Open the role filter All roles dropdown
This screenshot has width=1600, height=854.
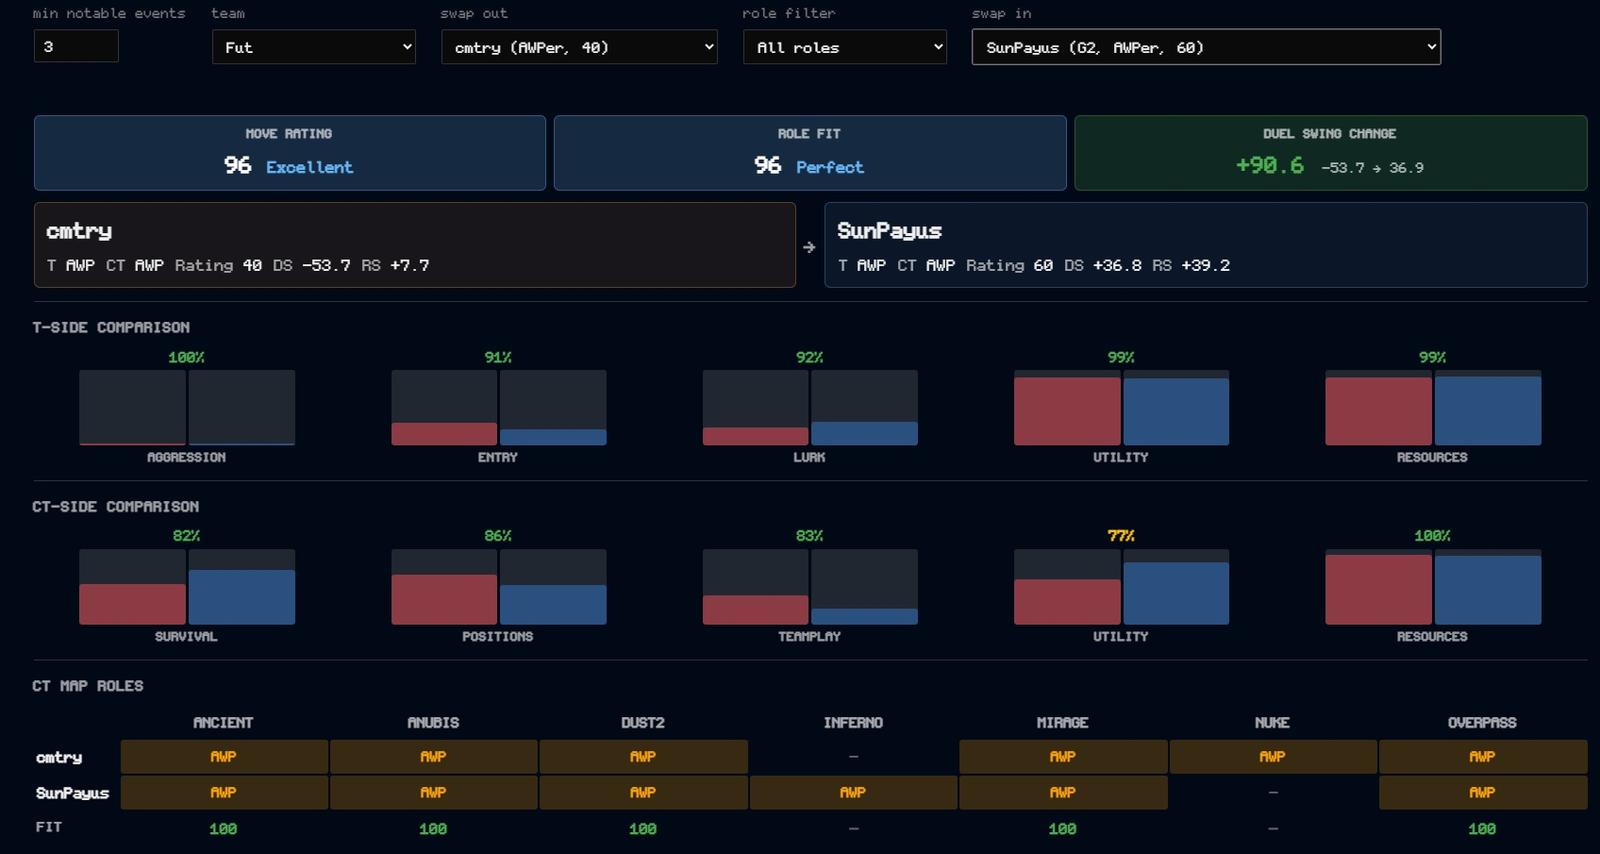(845, 47)
